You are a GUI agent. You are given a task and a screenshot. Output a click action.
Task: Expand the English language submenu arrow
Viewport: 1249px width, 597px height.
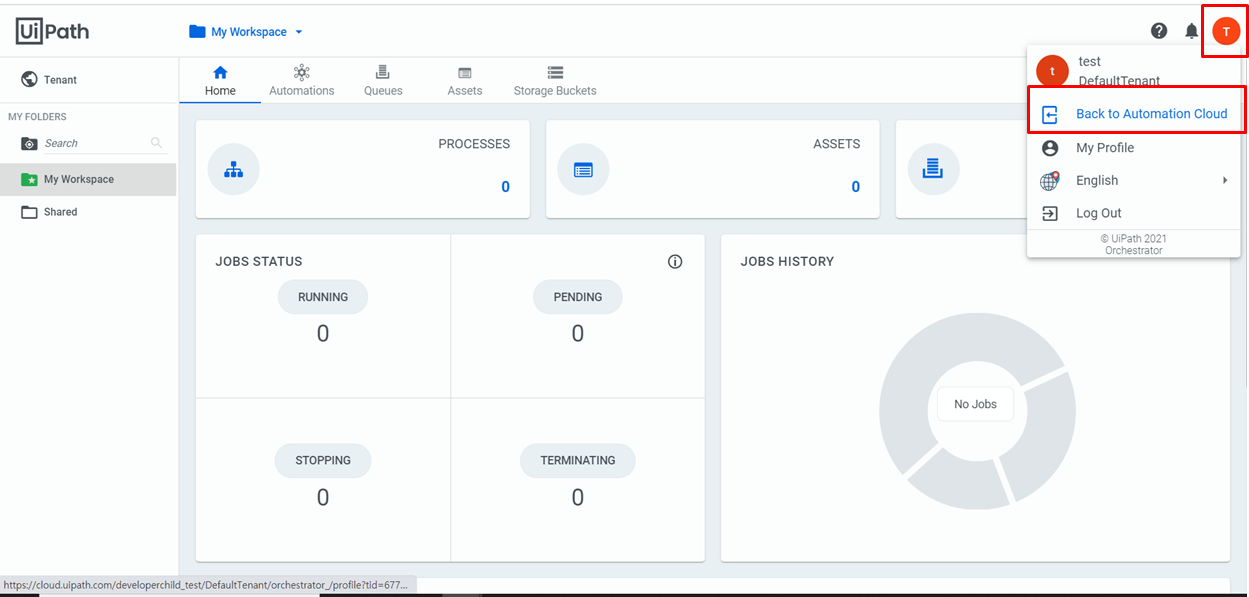pyautogui.click(x=1225, y=180)
